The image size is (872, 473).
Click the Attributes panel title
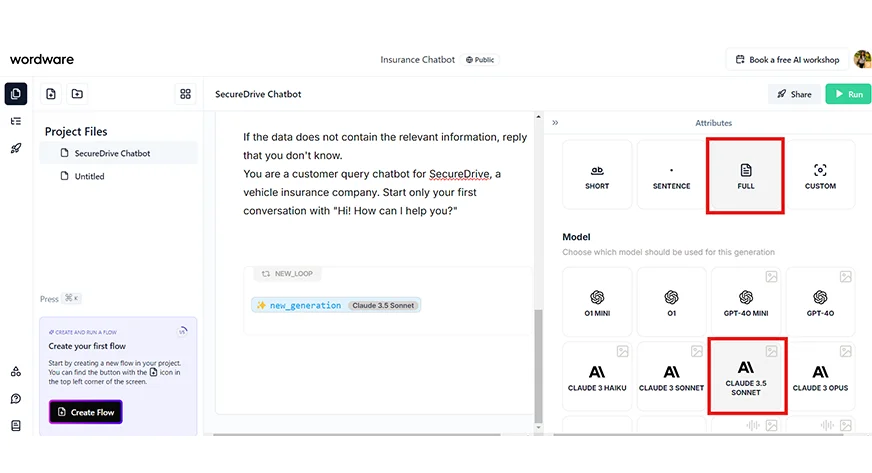pos(714,123)
